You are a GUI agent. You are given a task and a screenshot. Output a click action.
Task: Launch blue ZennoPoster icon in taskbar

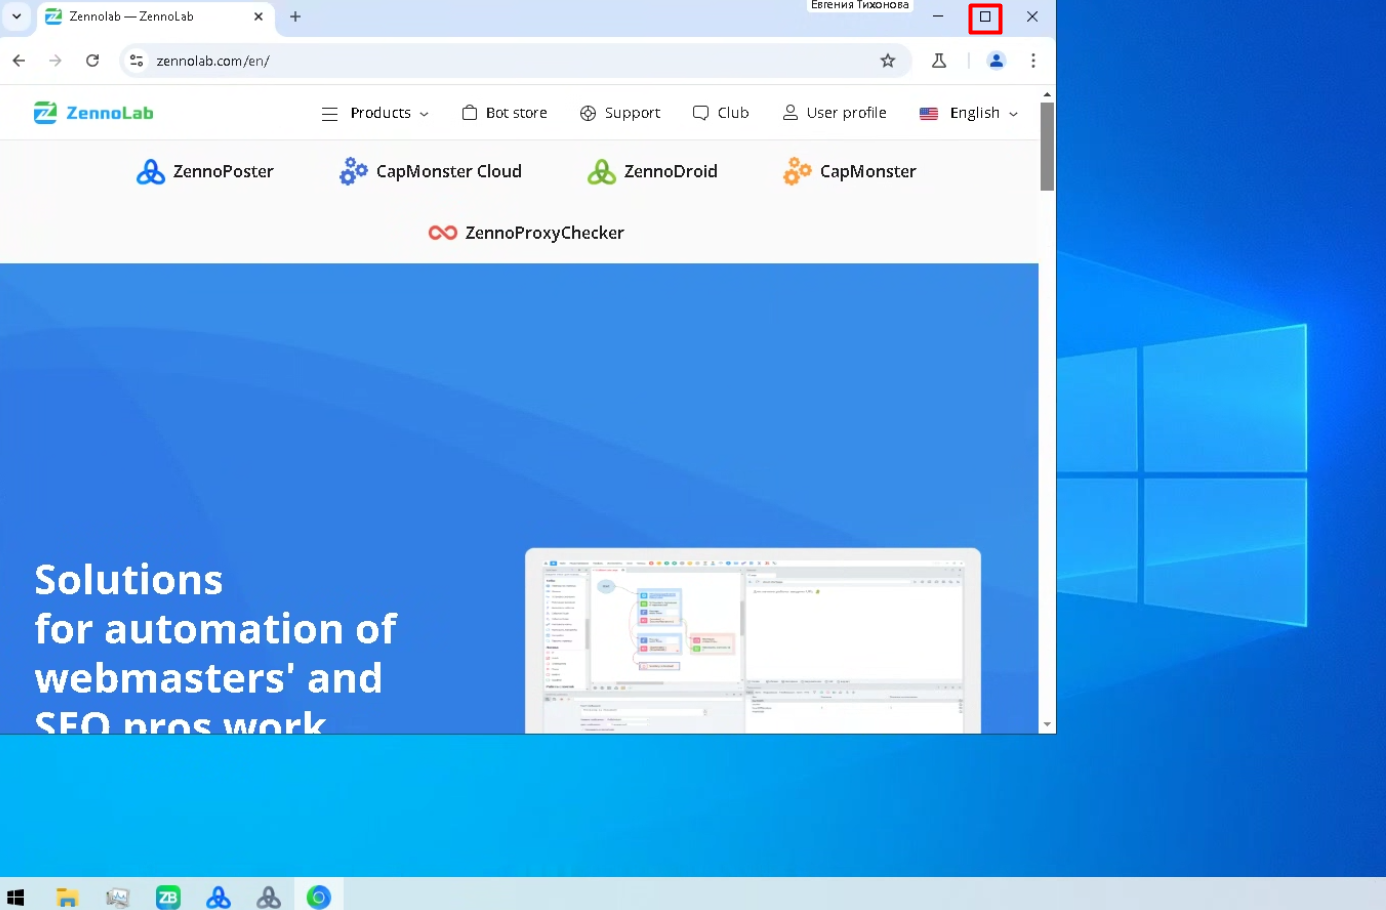(218, 897)
